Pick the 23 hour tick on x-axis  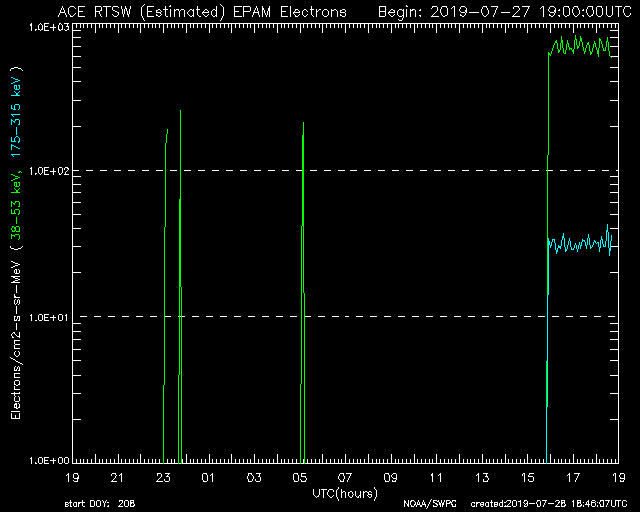point(163,477)
